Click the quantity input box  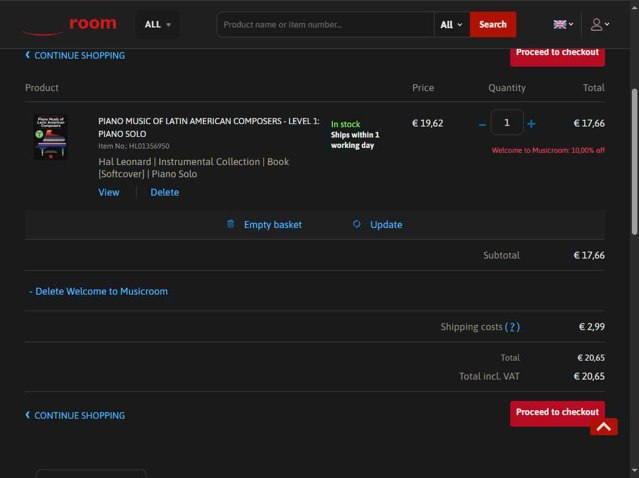point(507,122)
